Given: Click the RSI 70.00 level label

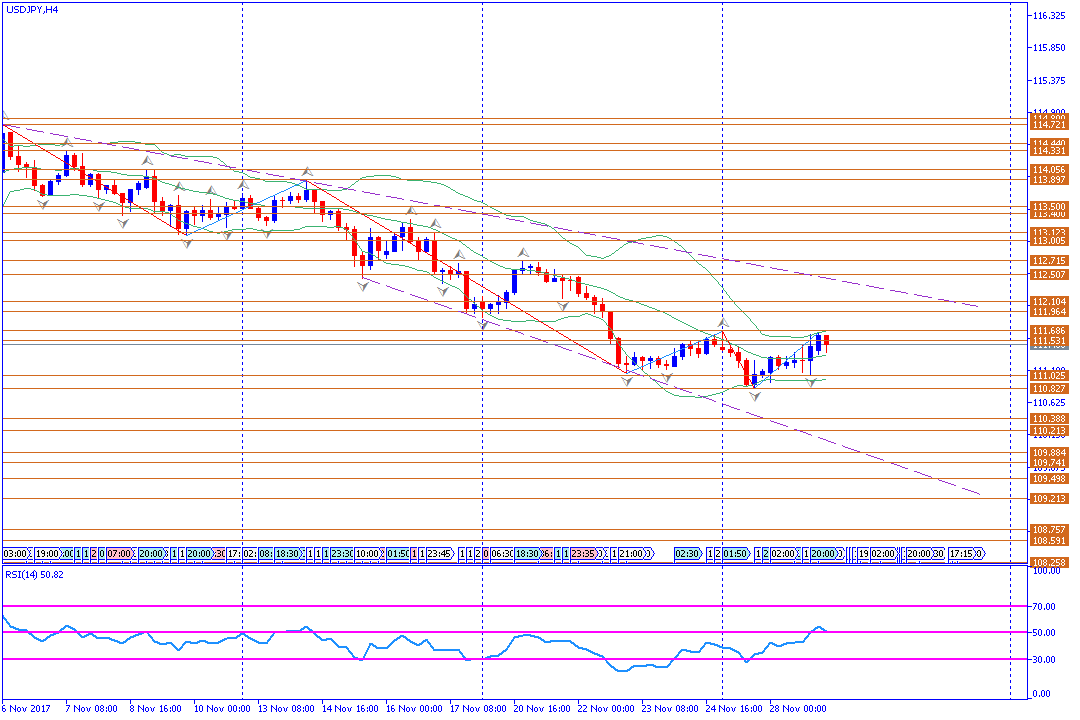Looking at the screenshot, I should [1044, 607].
